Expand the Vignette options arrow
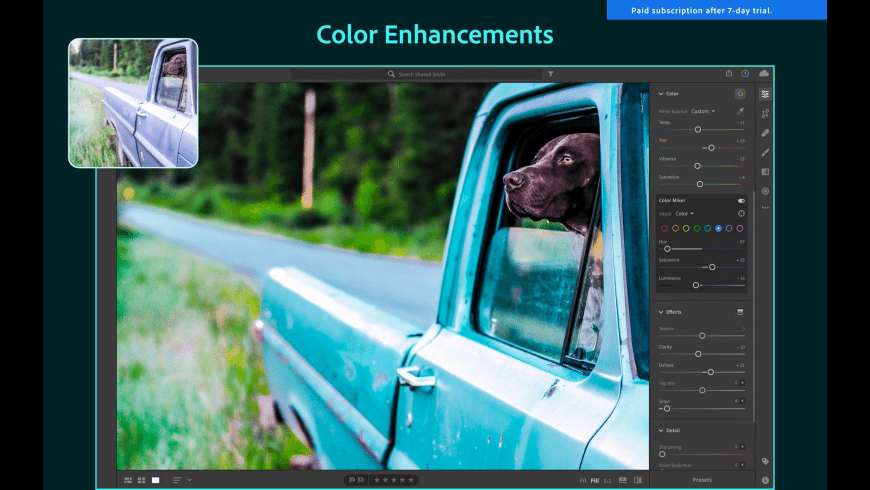This screenshot has width=870, height=490. tap(742, 383)
